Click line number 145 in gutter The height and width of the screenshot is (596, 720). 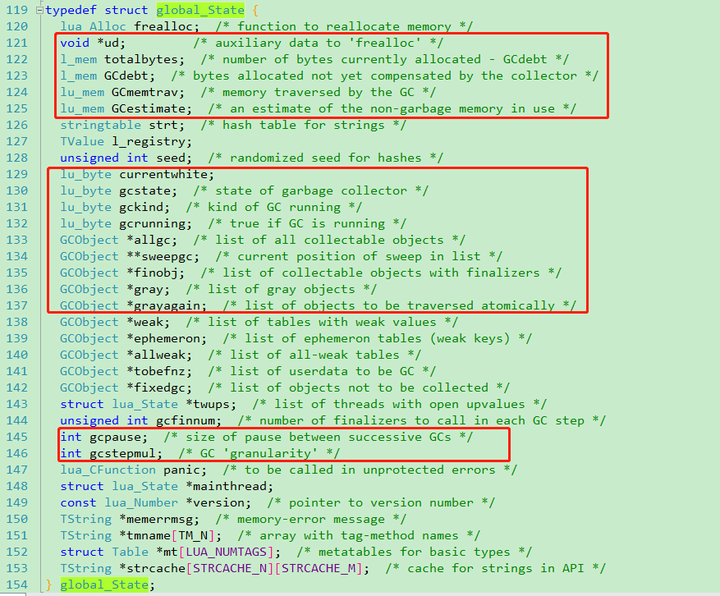click(x=17, y=437)
